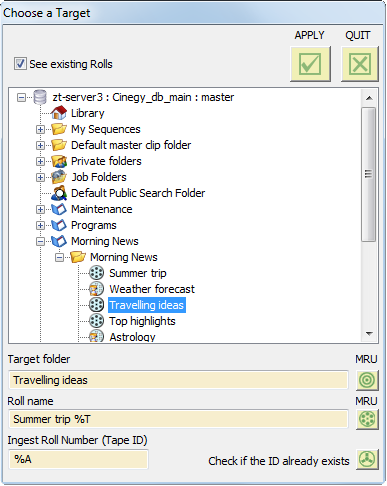Expand the Job Folders node
387x486 pixels.
[x=40, y=177]
